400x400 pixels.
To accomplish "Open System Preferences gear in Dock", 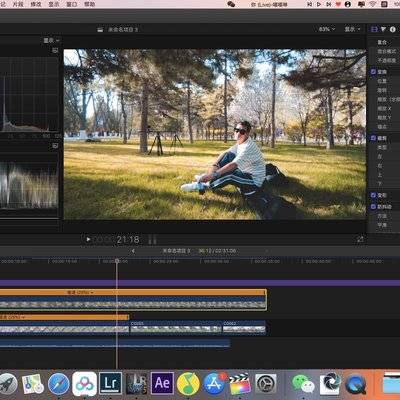I will click(266, 384).
